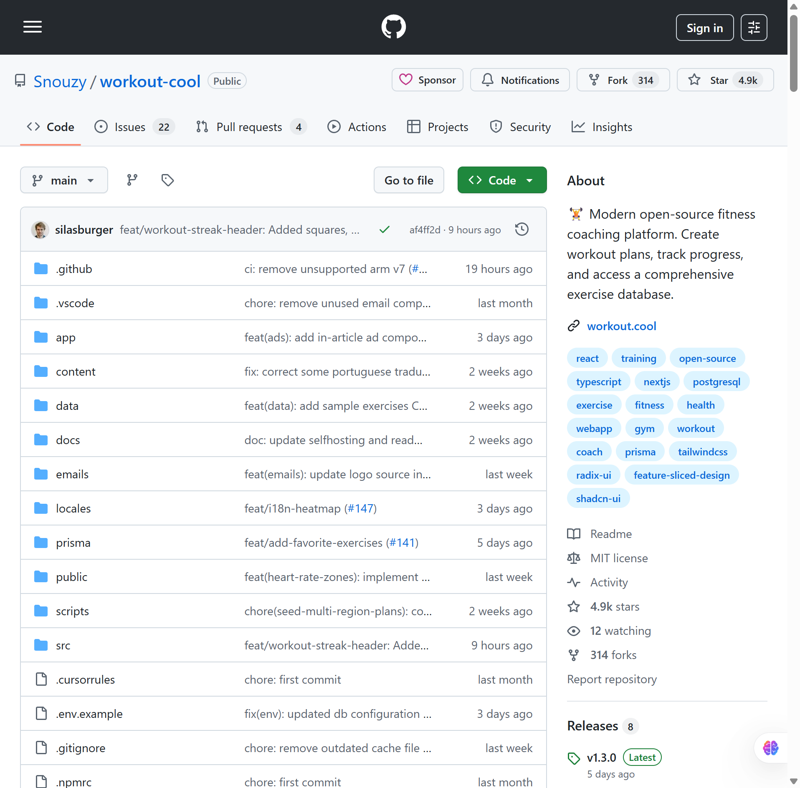
Task: Click the green checkmark commit status
Action: tap(385, 230)
